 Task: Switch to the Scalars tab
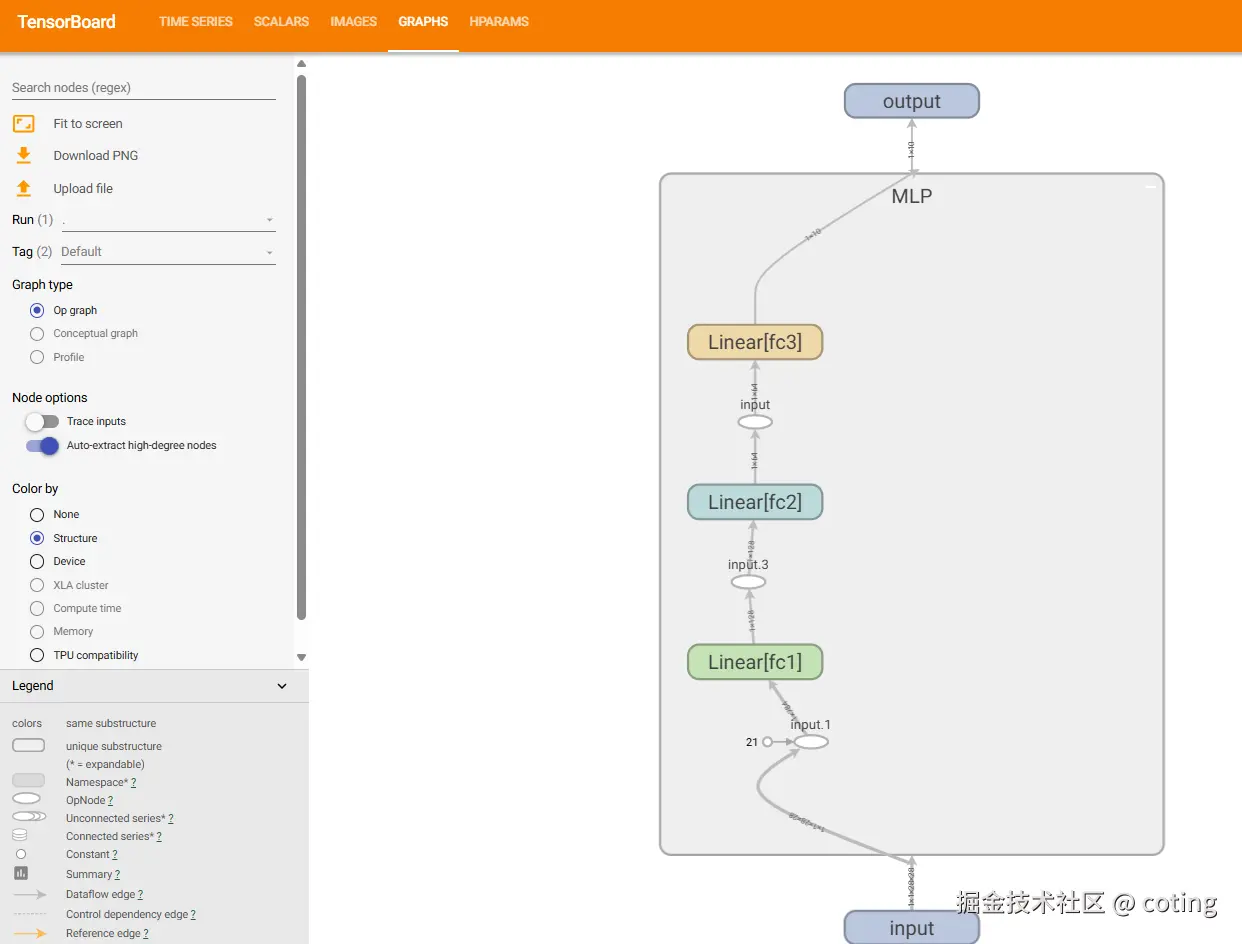coord(281,21)
